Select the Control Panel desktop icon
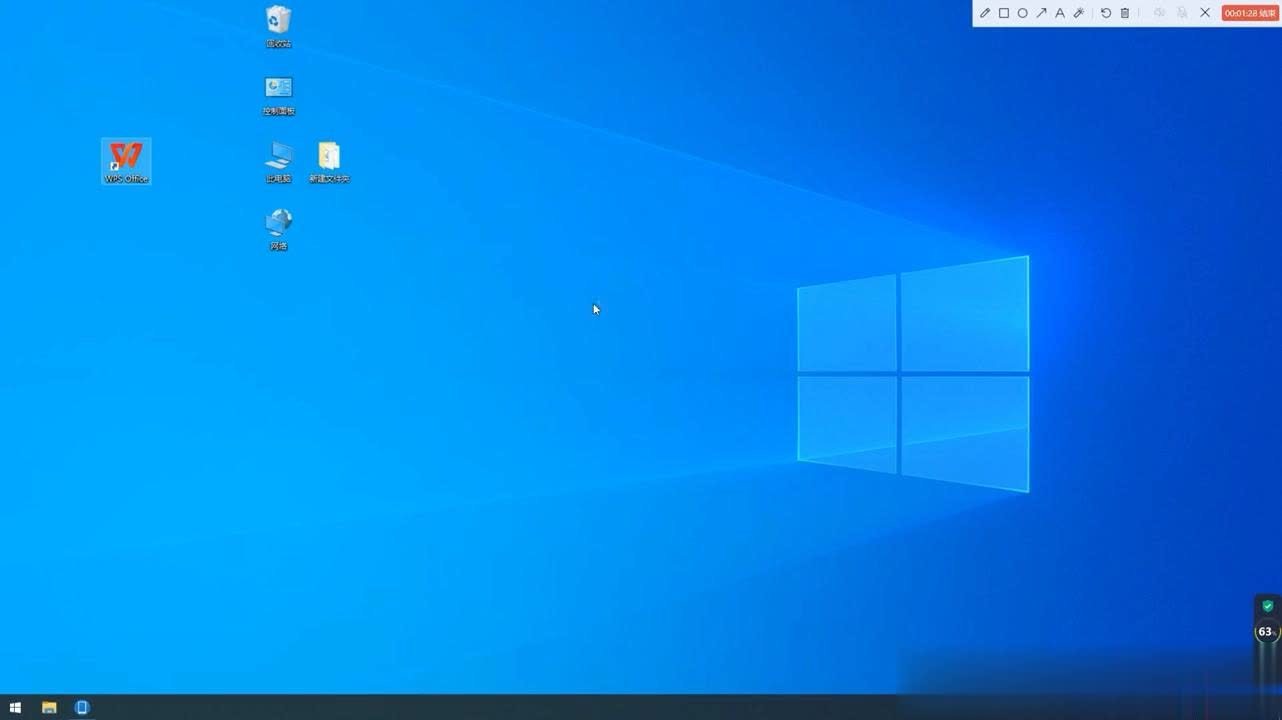The width and height of the screenshot is (1282, 720). (278, 93)
